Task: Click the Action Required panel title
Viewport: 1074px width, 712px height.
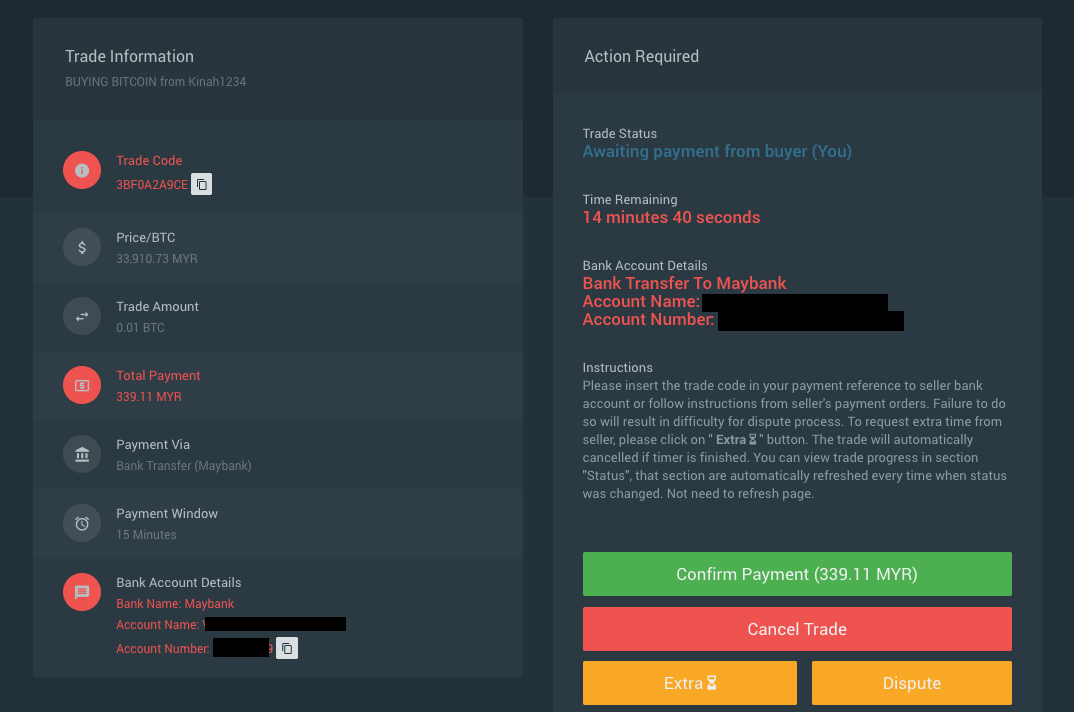Action: pyautogui.click(x=642, y=56)
